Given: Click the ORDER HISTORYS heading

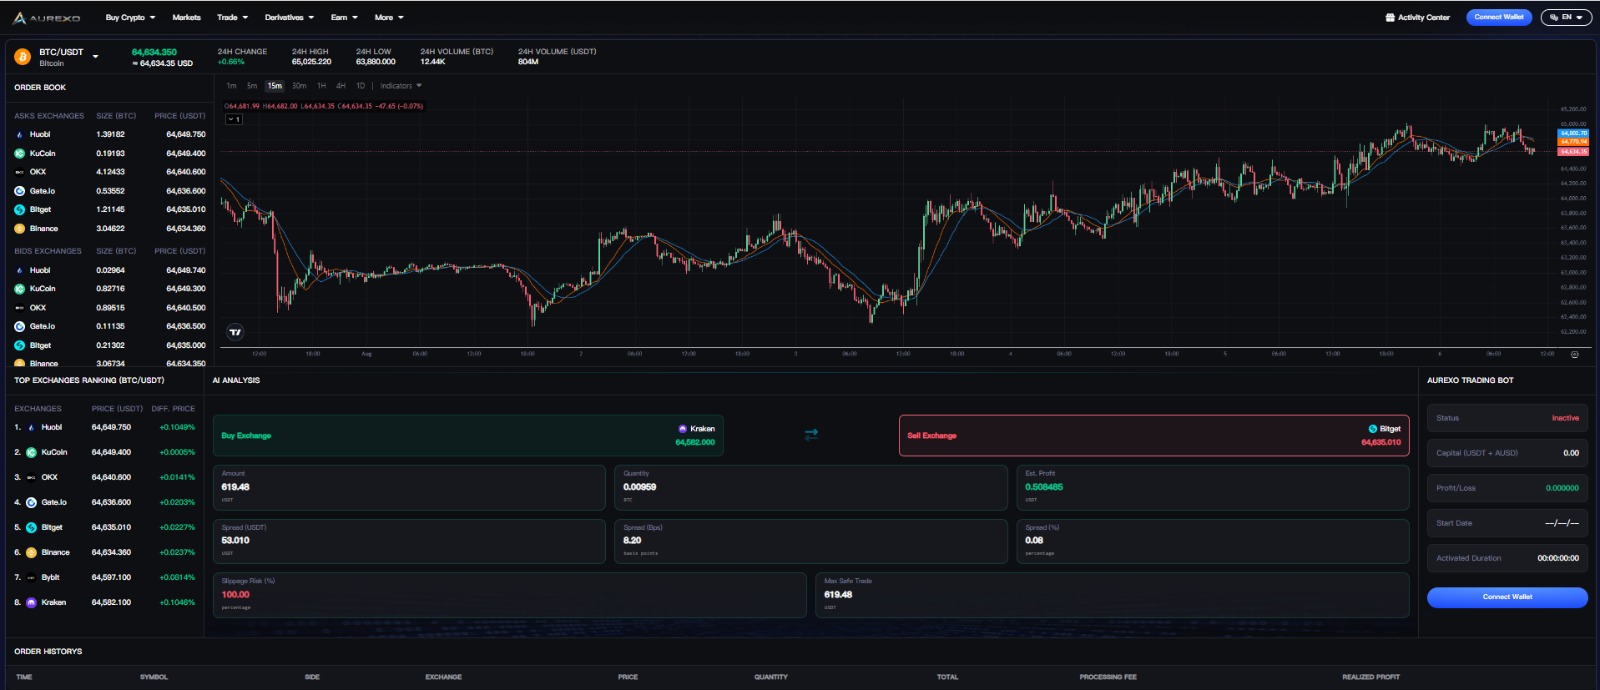Looking at the screenshot, I should [48, 651].
